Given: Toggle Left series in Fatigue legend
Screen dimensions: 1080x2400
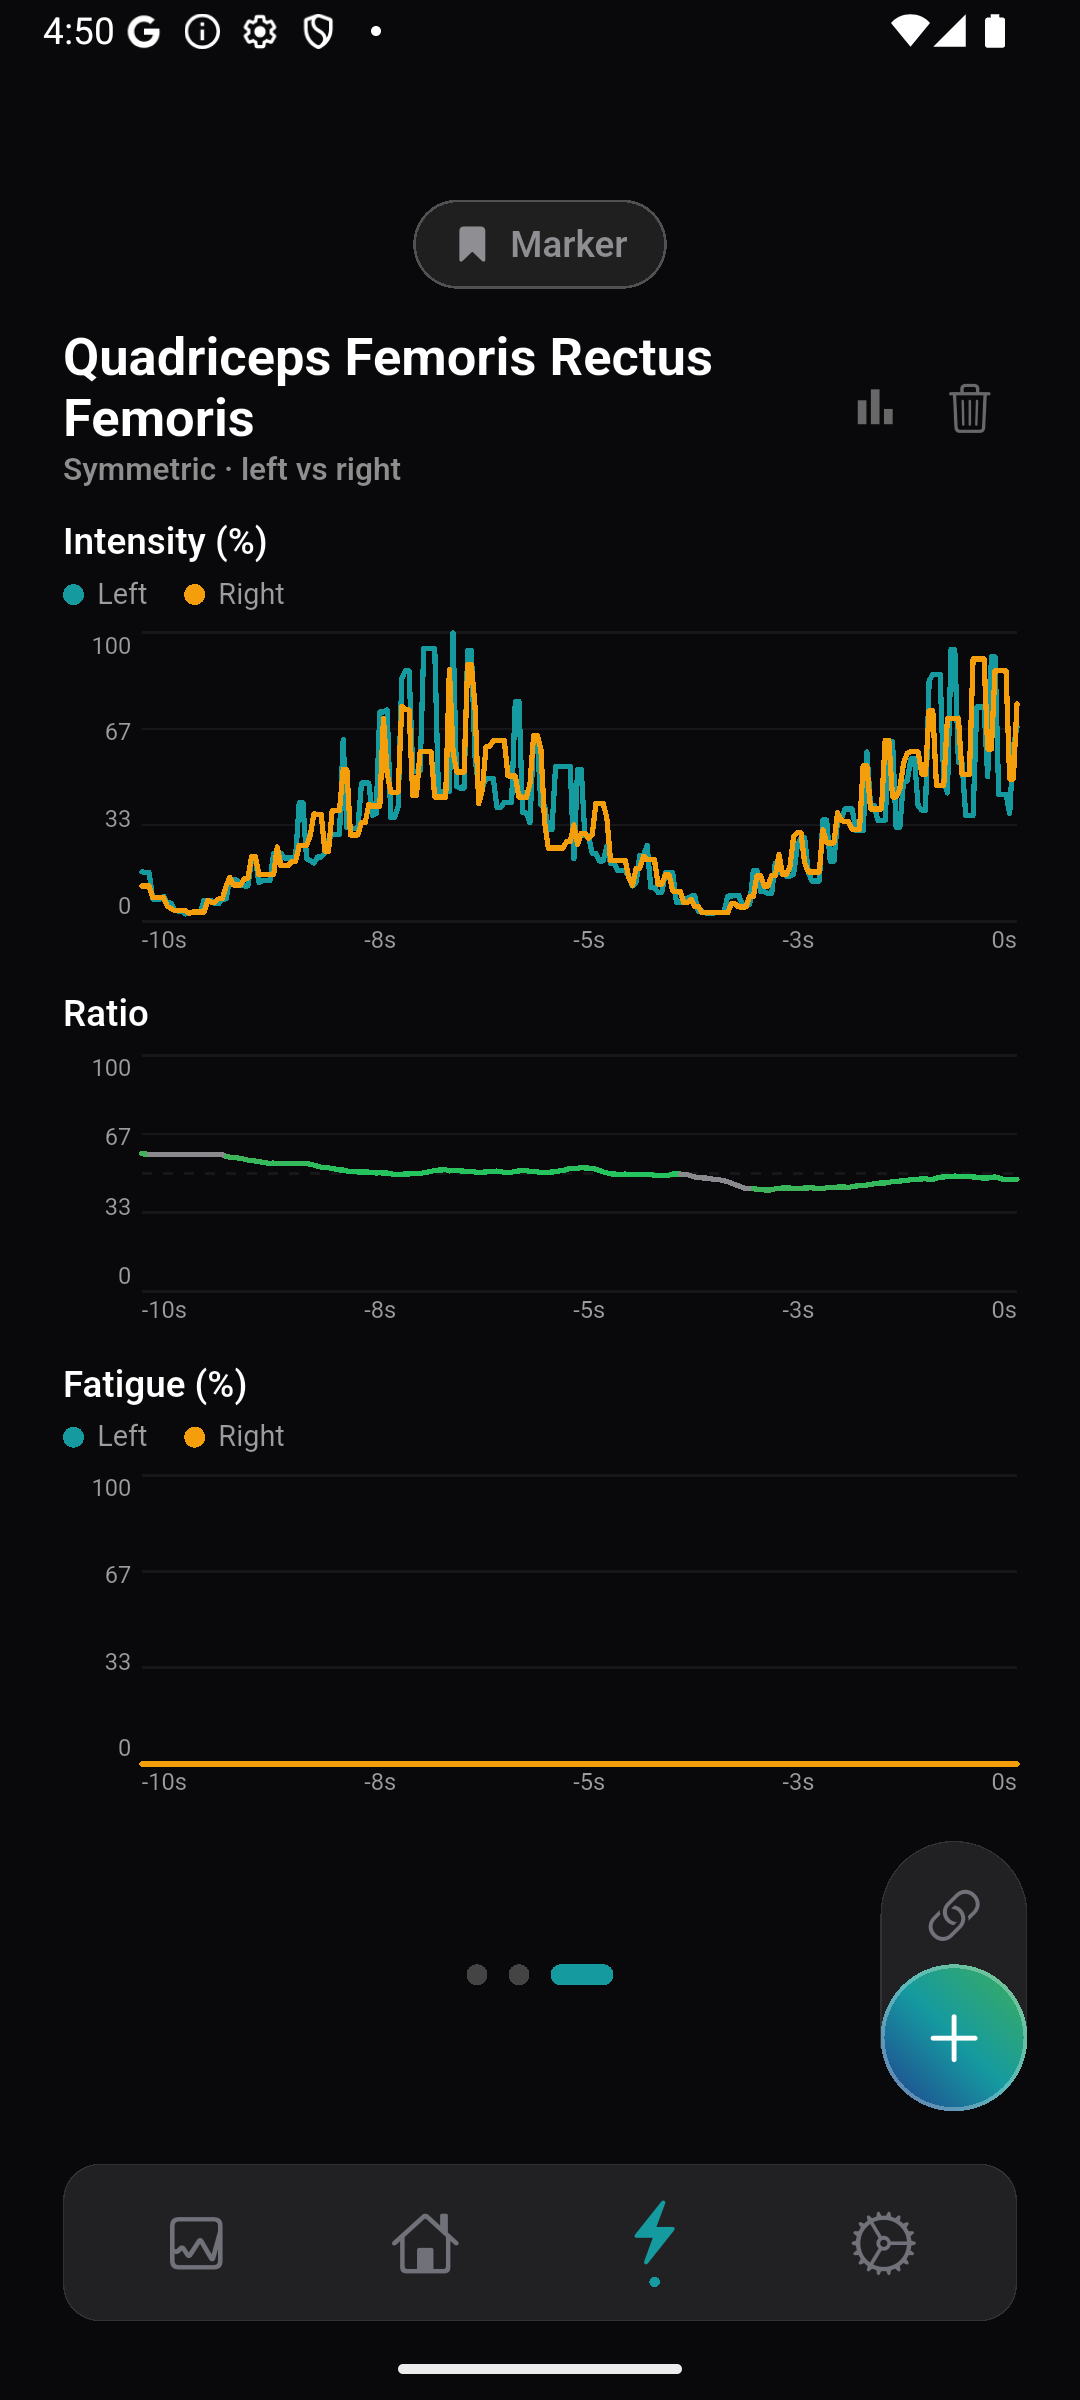Looking at the screenshot, I should (x=106, y=1436).
